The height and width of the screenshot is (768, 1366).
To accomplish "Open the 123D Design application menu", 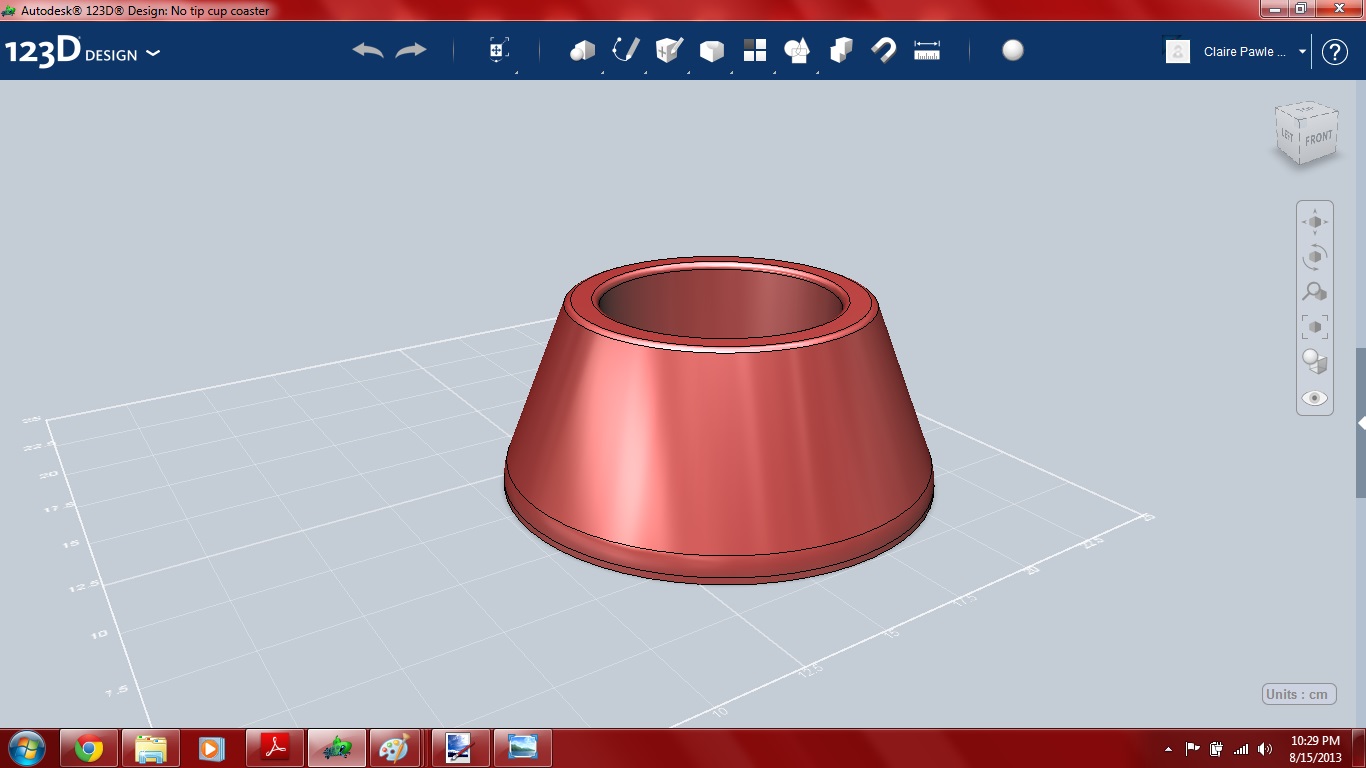I will 82,52.
